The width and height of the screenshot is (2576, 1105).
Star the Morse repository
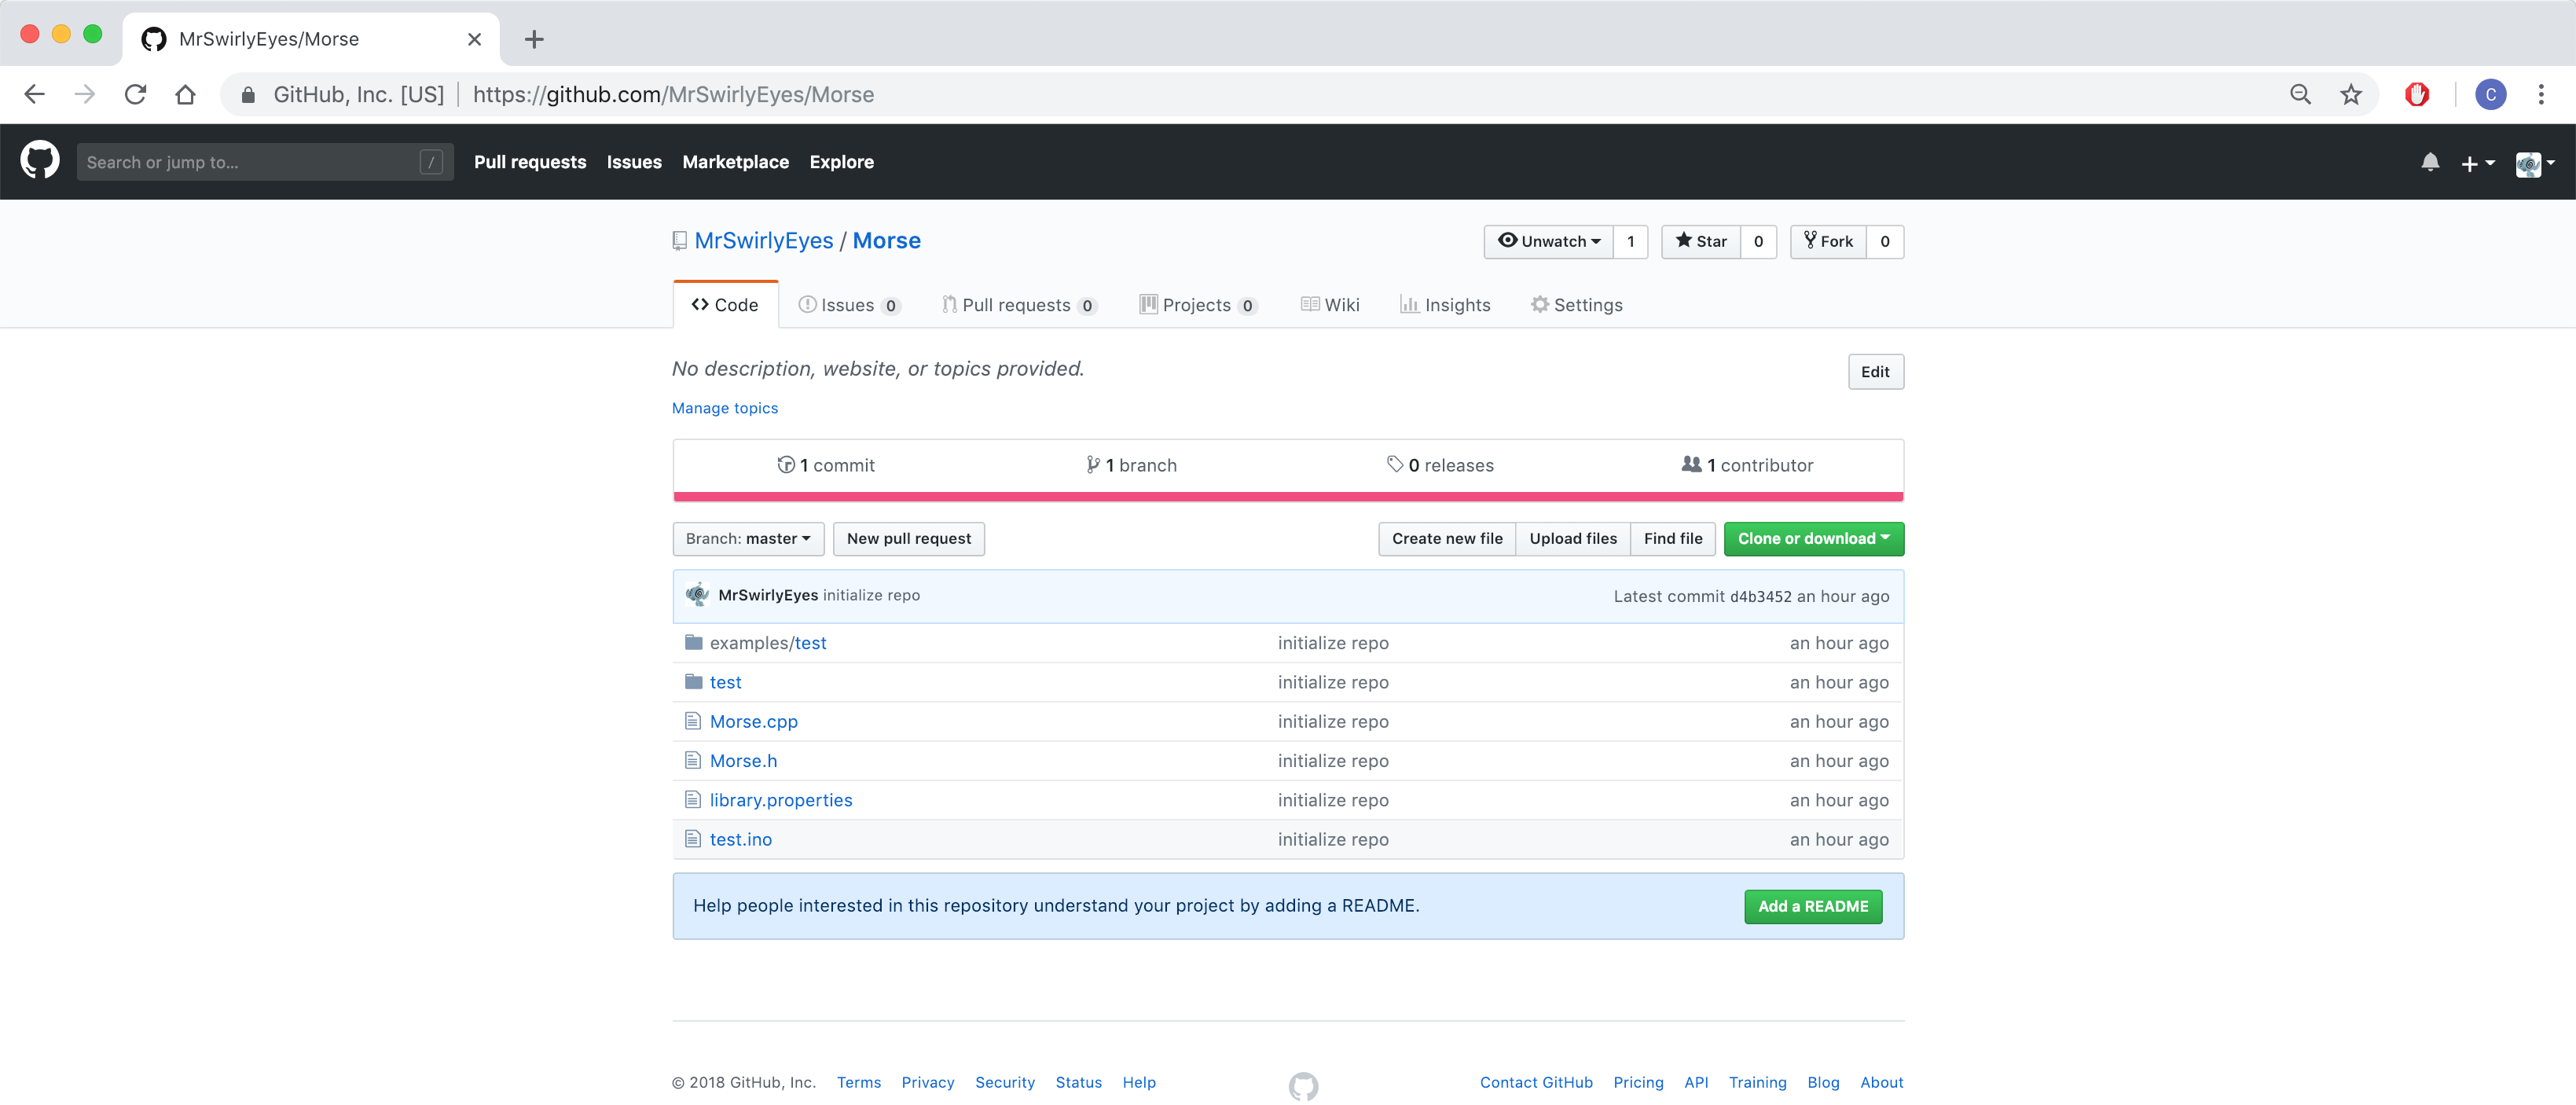(1701, 241)
